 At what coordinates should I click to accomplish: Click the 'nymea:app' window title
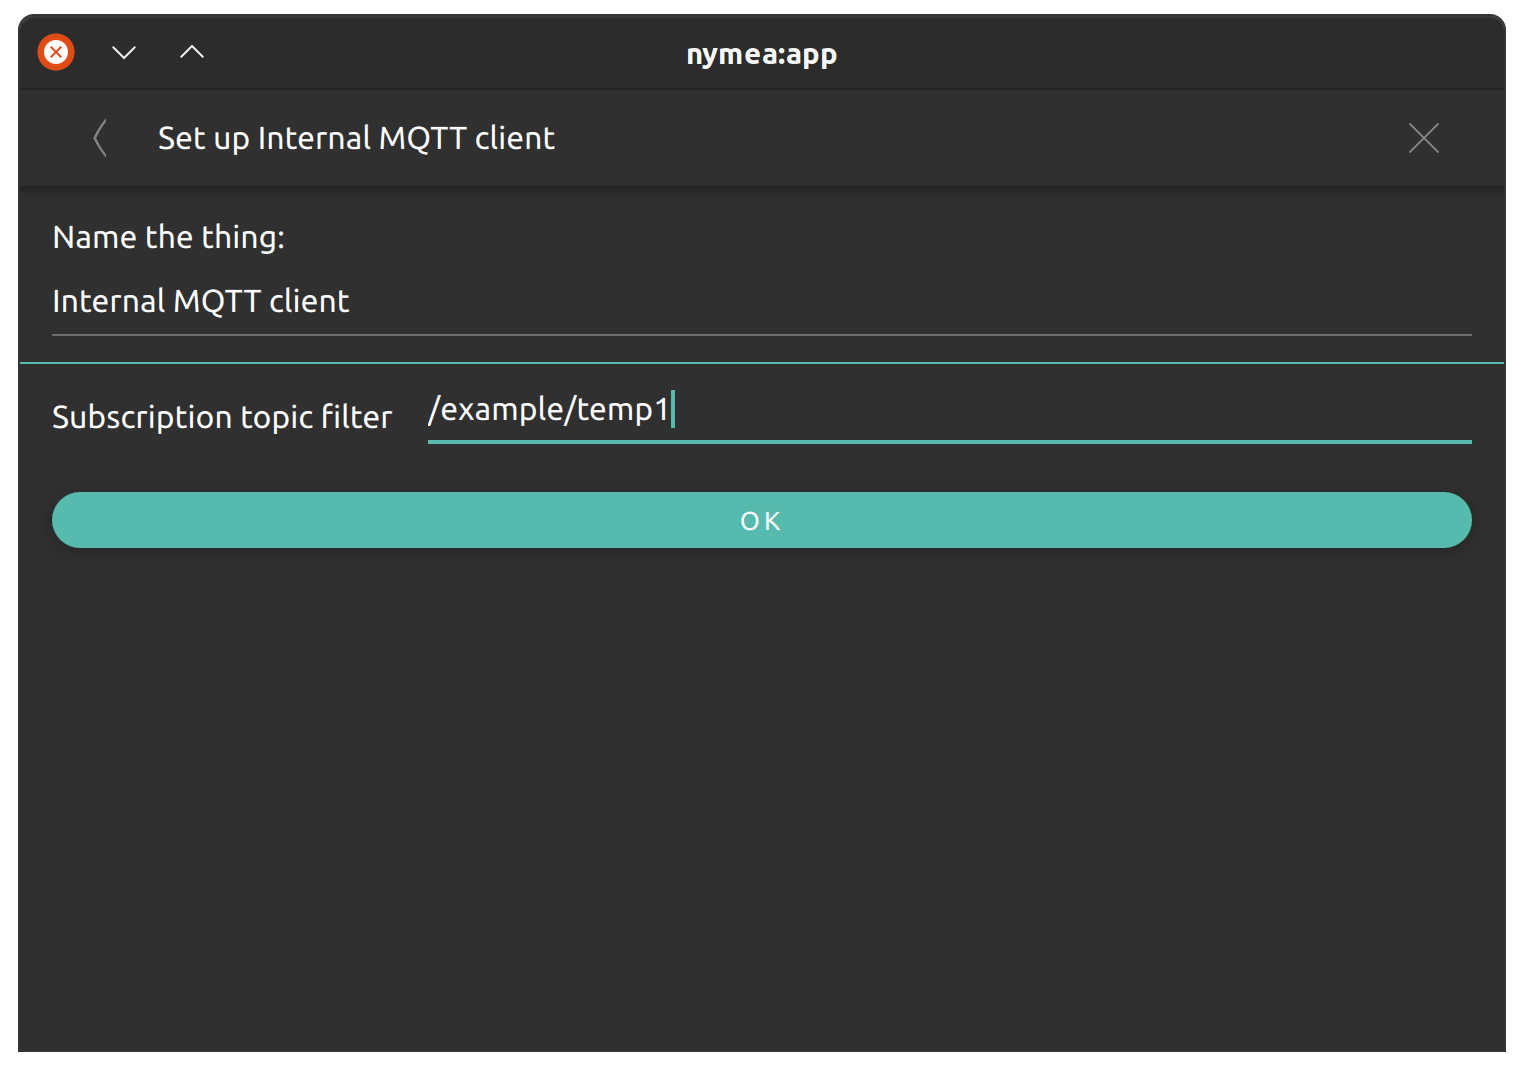761,54
